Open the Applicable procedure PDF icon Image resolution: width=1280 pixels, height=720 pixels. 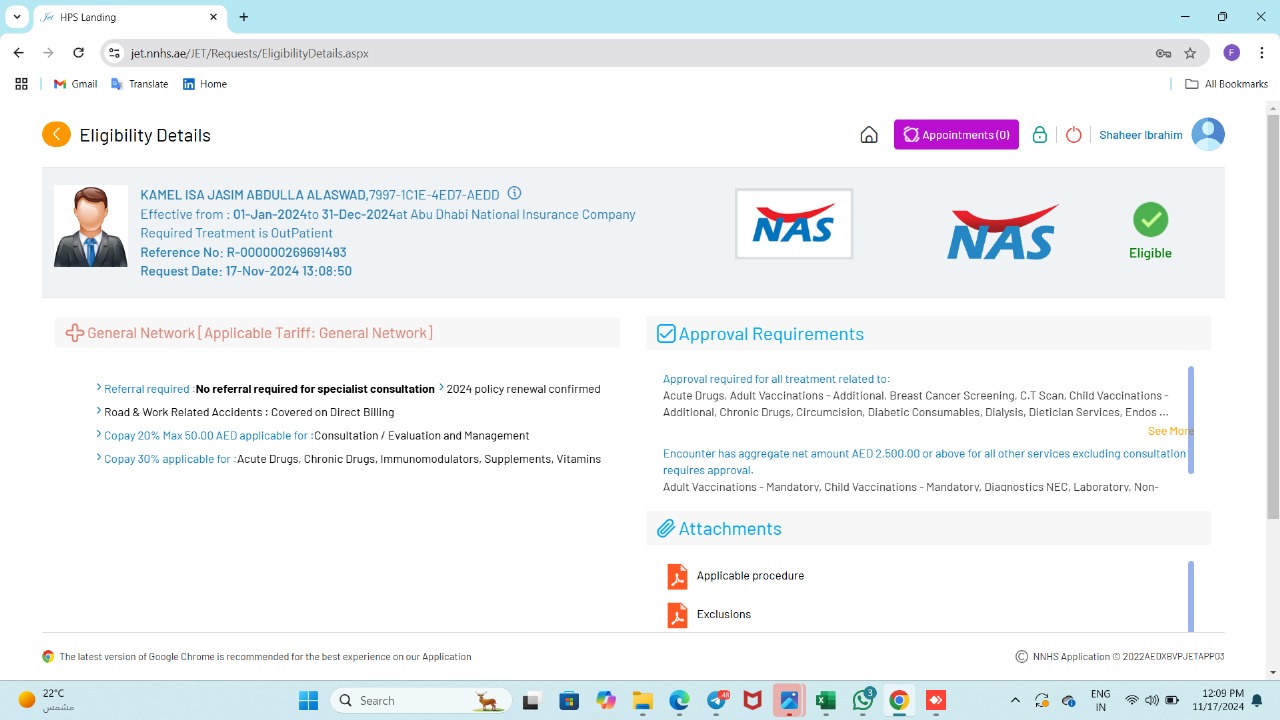coord(677,577)
